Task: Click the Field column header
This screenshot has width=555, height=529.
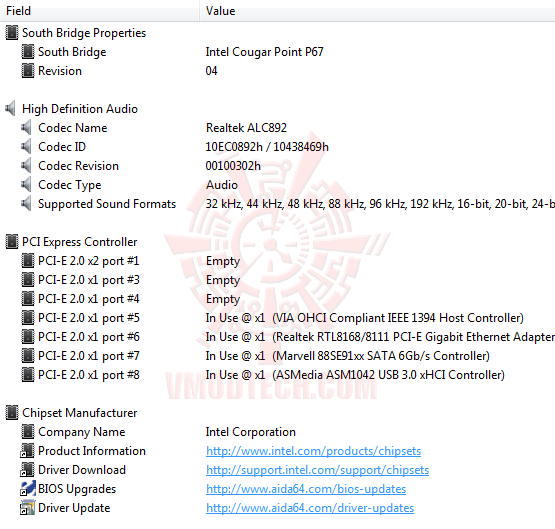Action: (x=99, y=11)
